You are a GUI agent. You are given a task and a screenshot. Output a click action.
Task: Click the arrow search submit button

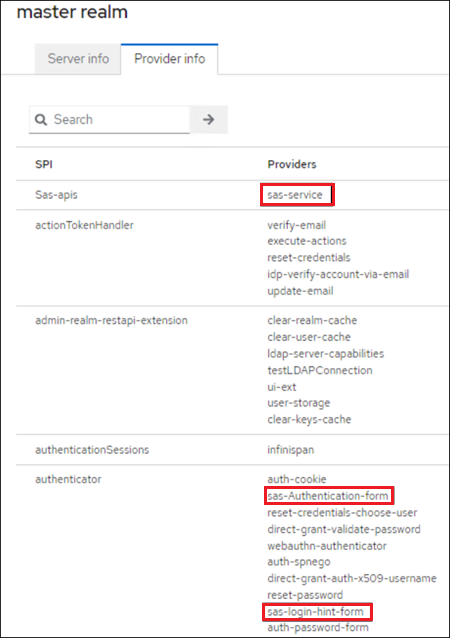tap(209, 120)
